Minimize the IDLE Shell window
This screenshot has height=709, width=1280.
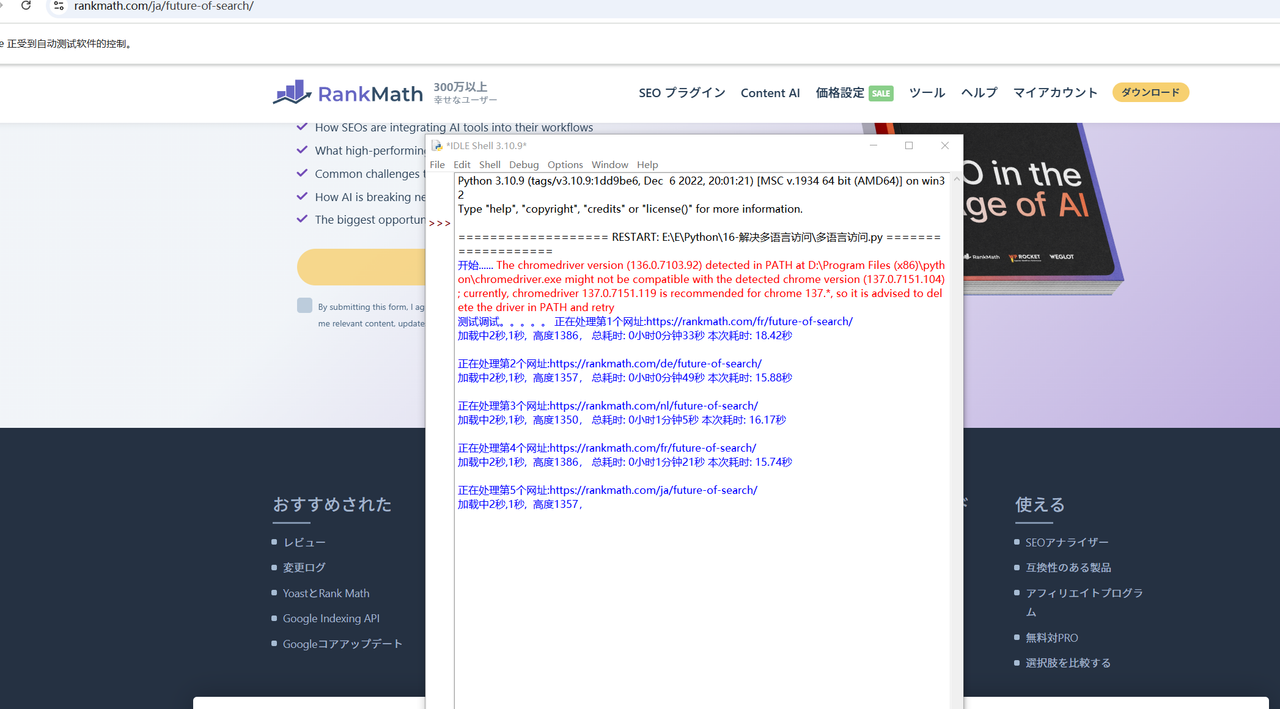873,146
